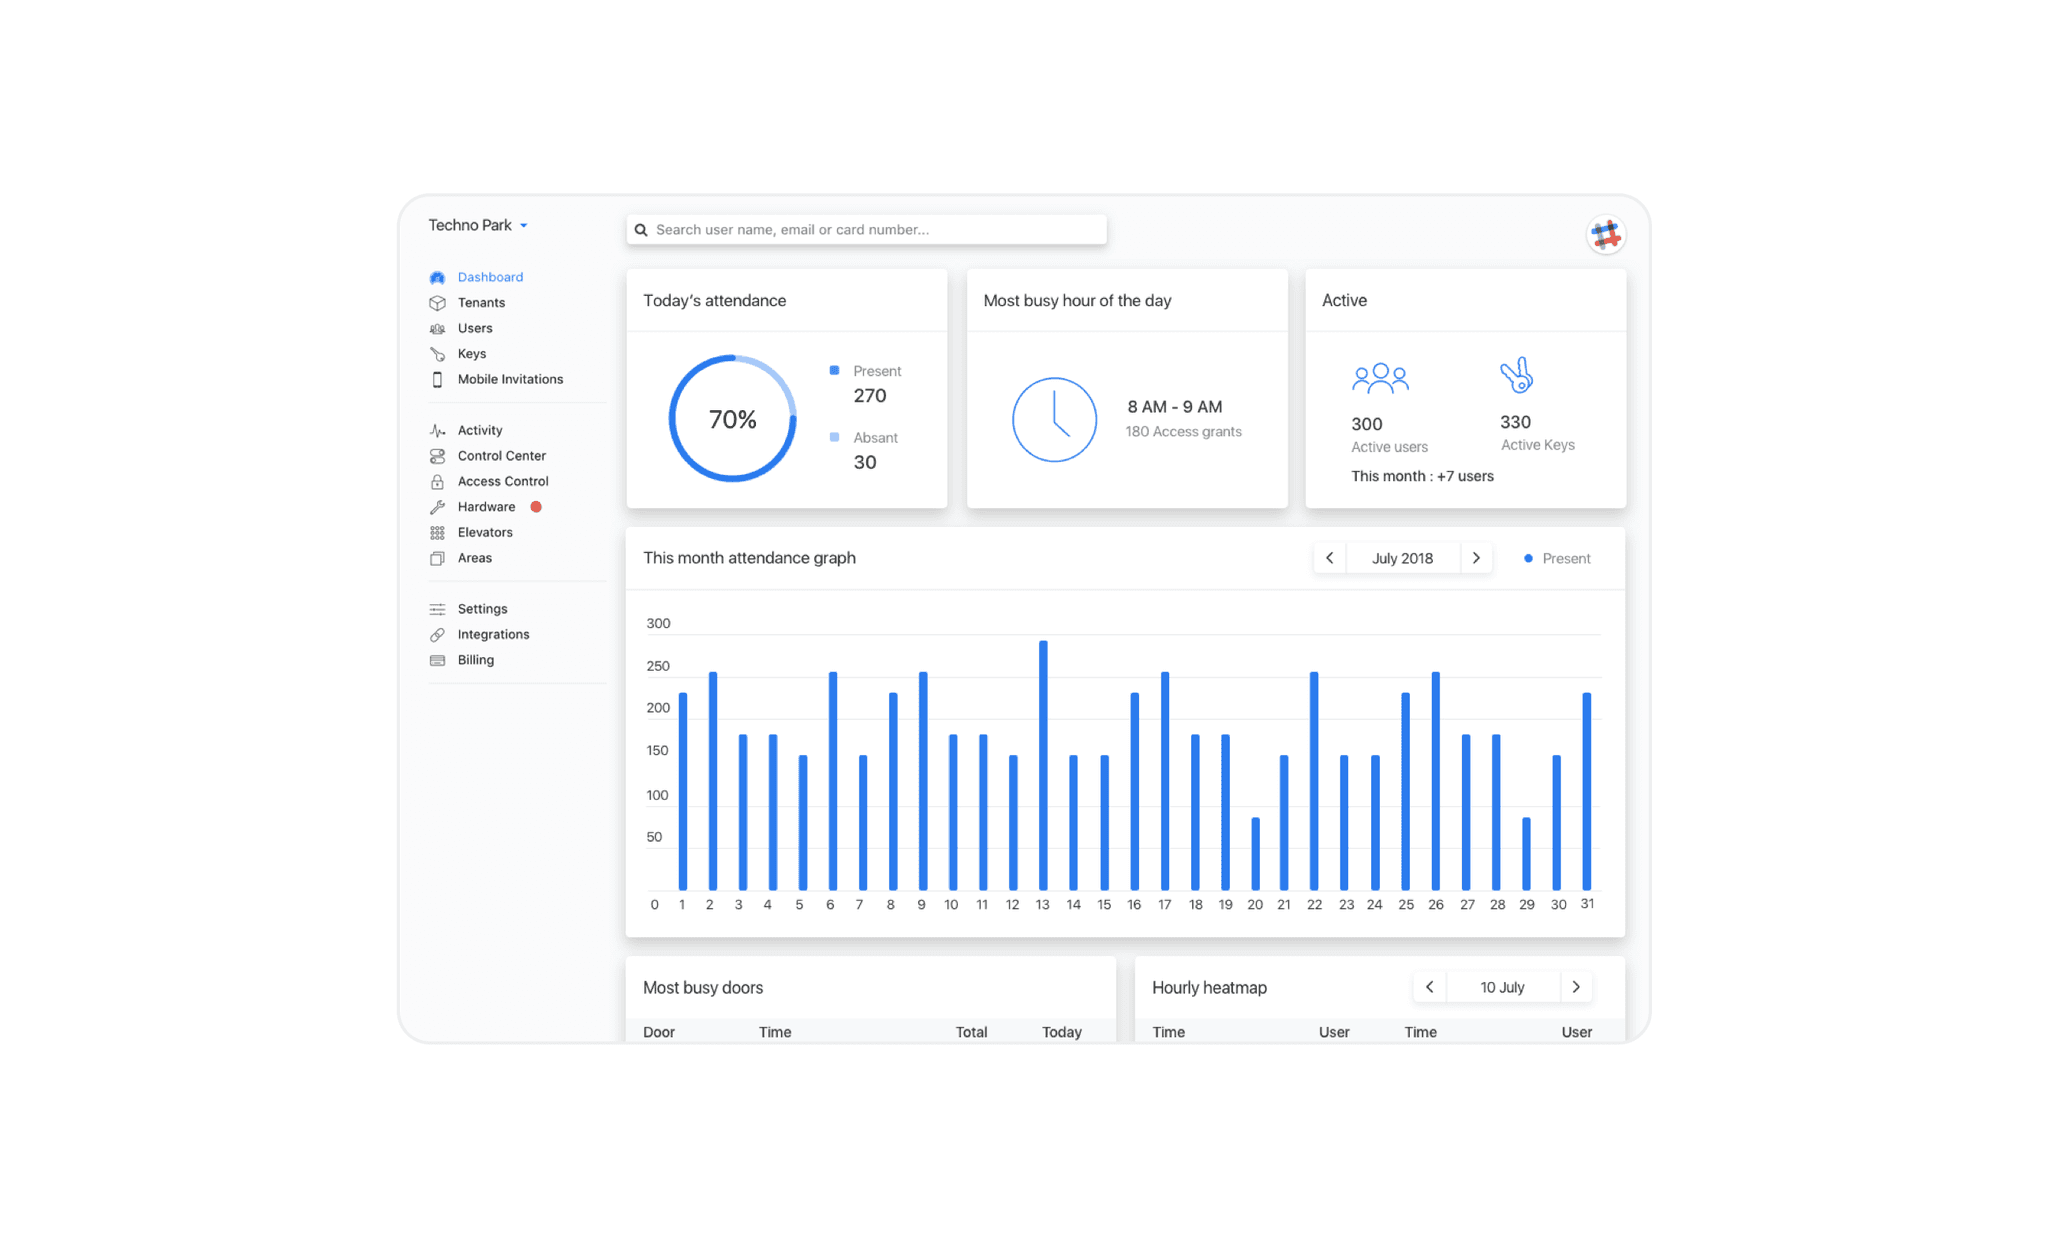Advance to next day after 10 July
This screenshot has height=1237, width=2048.
point(1576,987)
